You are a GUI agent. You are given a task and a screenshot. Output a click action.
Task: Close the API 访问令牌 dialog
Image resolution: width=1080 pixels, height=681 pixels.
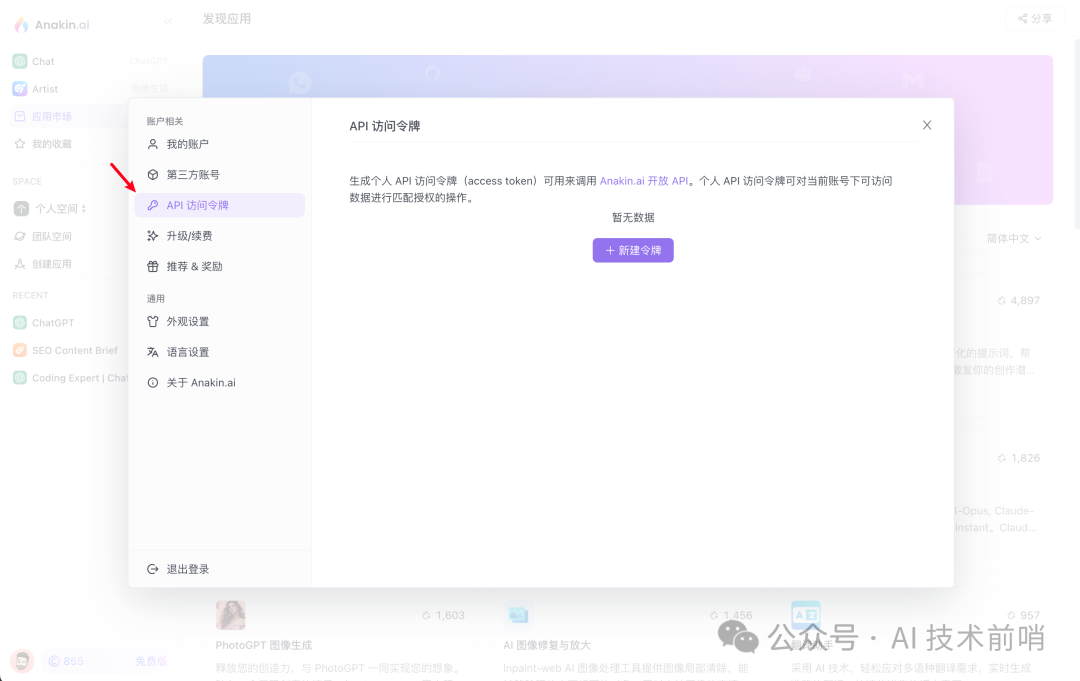point(927,125)
